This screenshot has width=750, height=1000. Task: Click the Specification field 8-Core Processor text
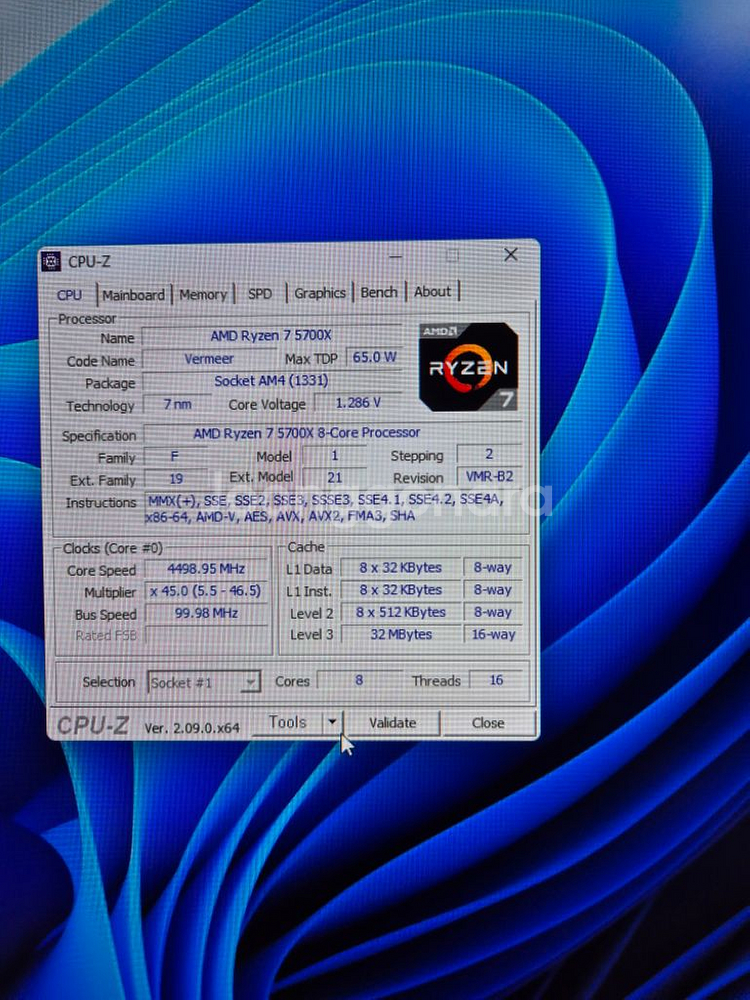click(x=332, y=433)
